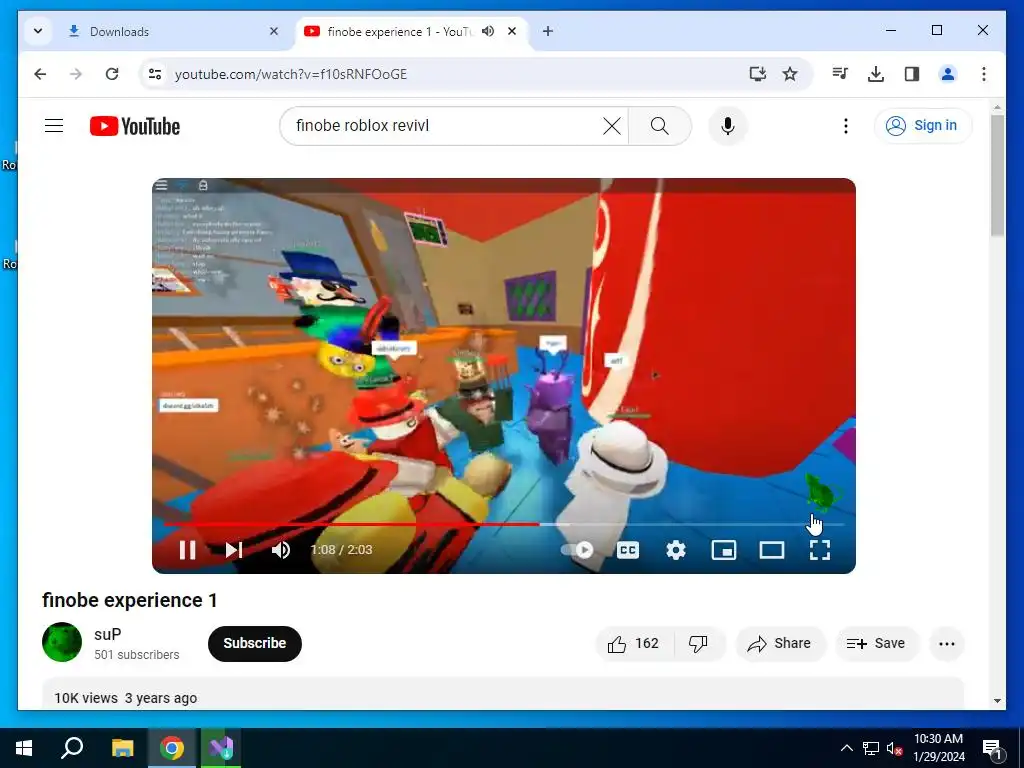Open File Explorer from taskbar
The width and height of the screenshot is (1024, 768).
122,748
